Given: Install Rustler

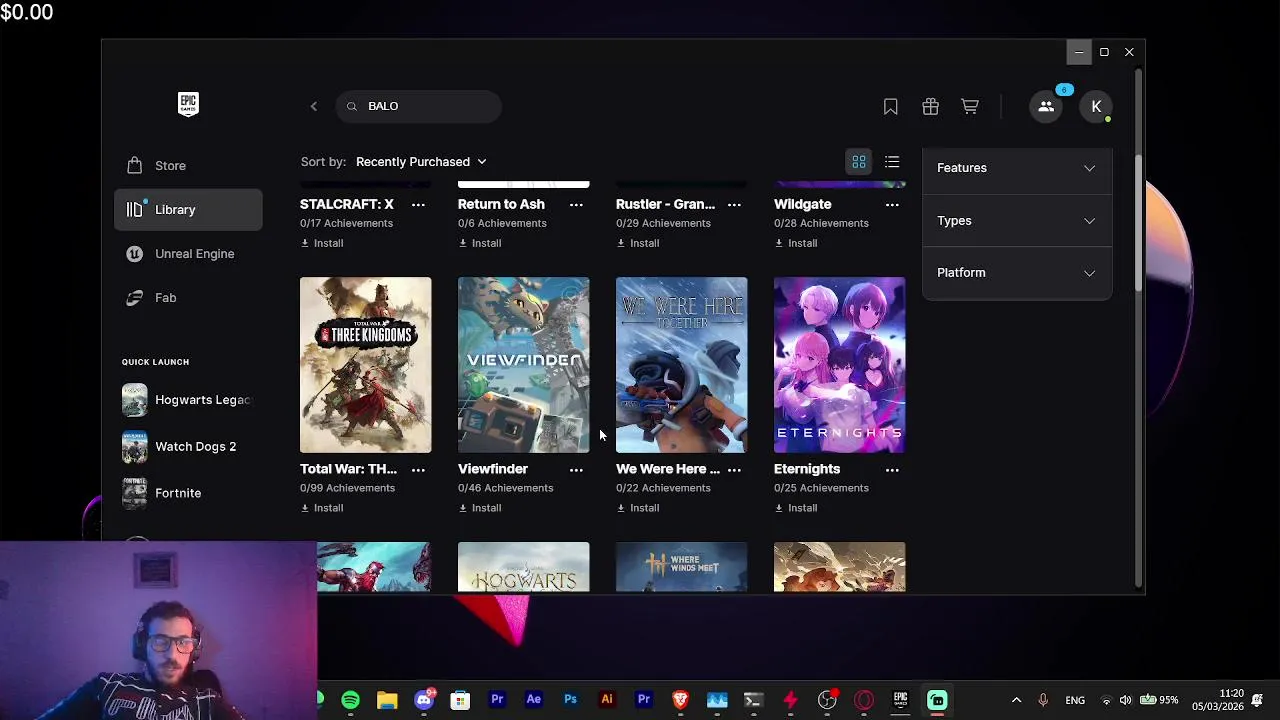Looking at the screenshot, I should (x=638, y=243).
